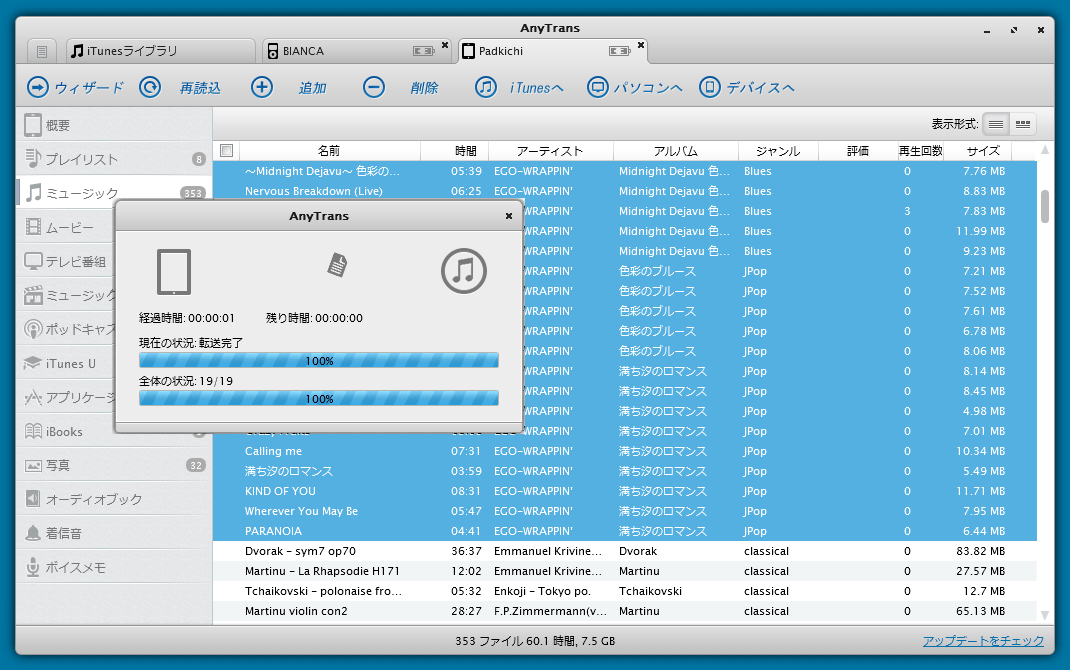This screenshot has height=670, width=1070.
Task: Sort by アーティスト artist column header
Action: click(x=551, y=151)
